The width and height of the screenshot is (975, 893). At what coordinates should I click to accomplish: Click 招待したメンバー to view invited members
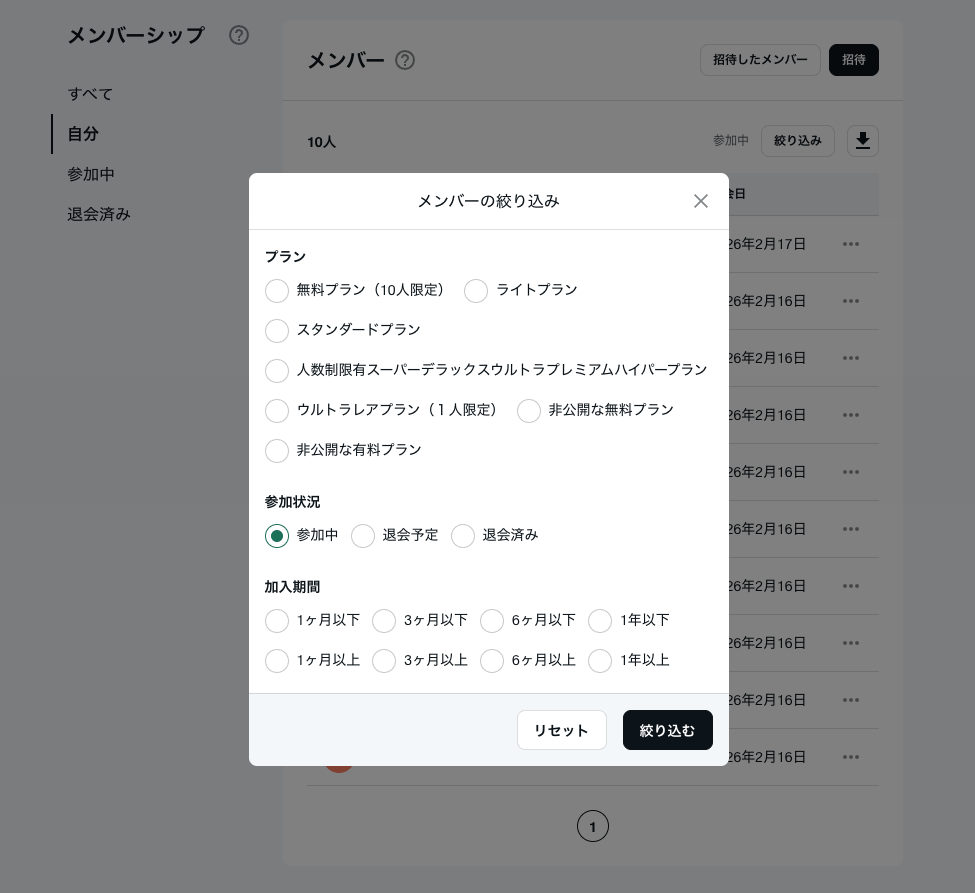click(760, 60)
